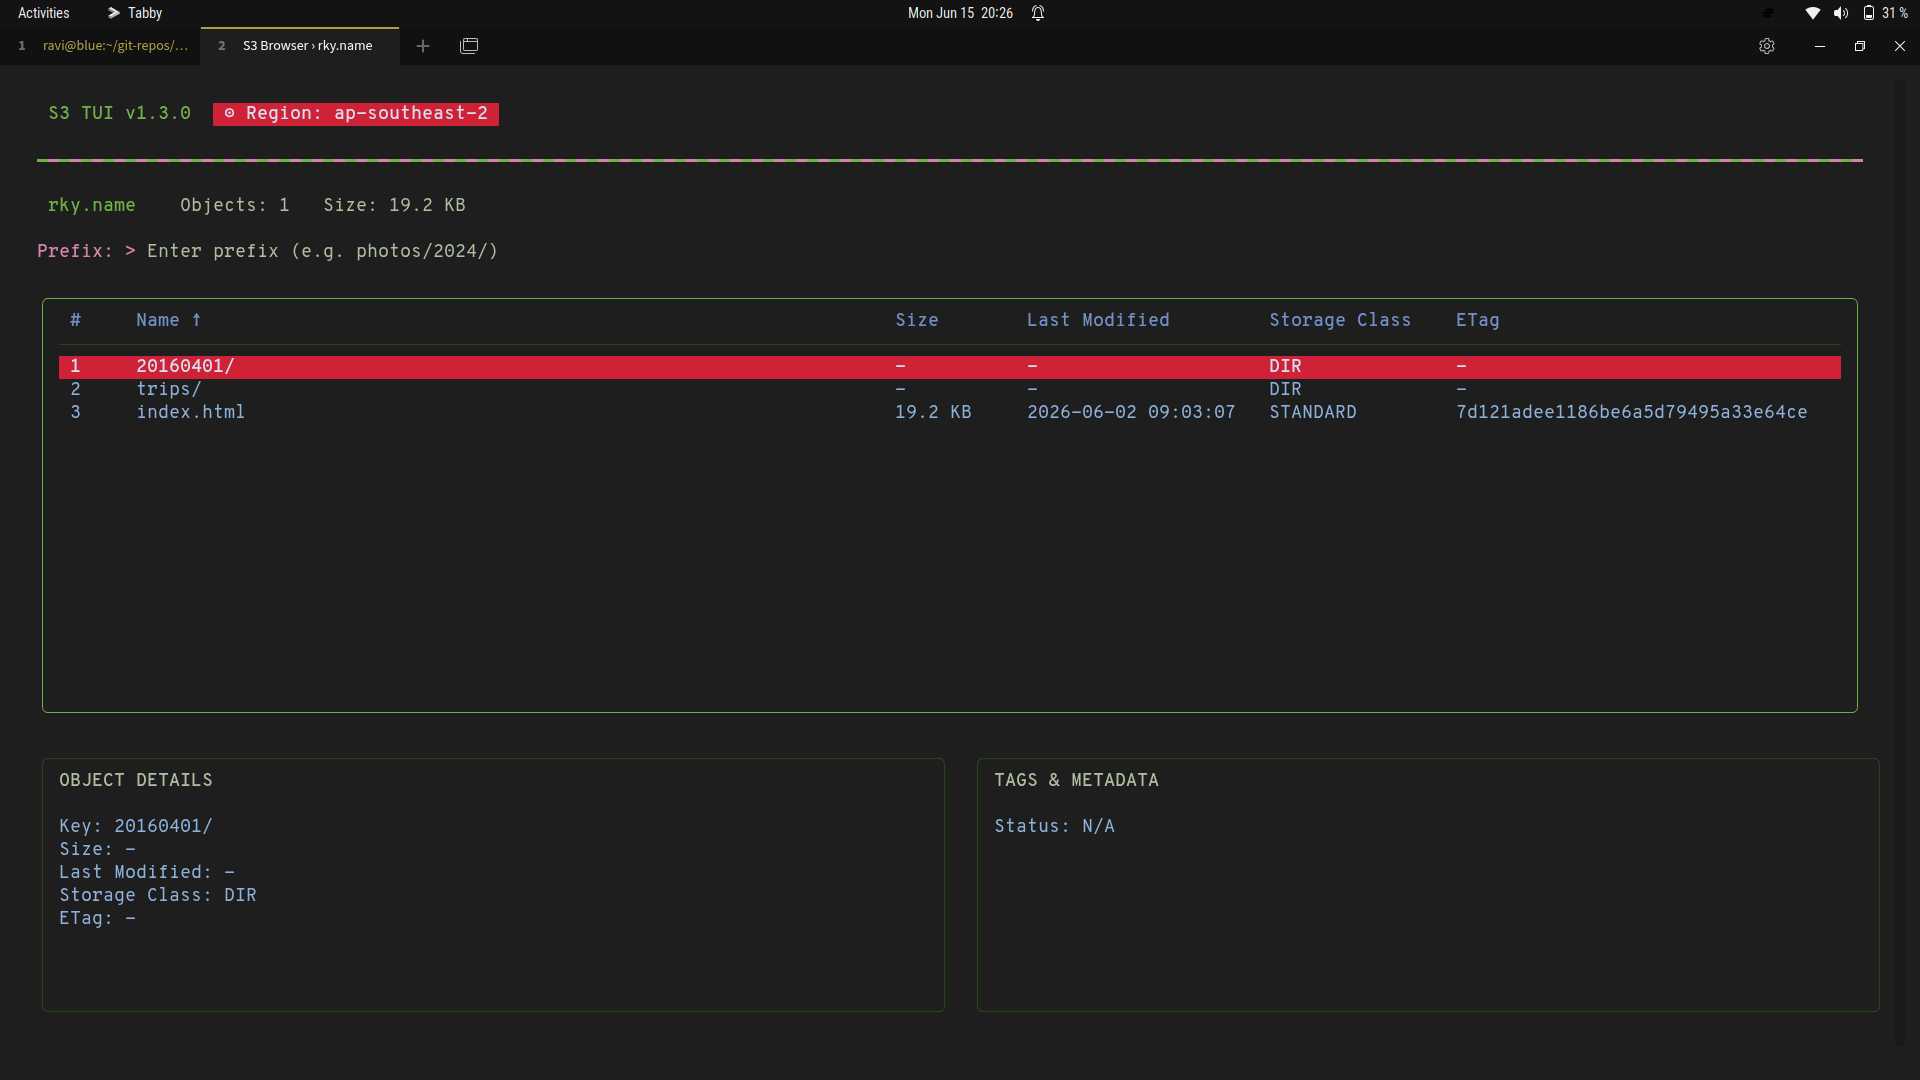Viewport: 1920px width, 1080px height.
Task: Click the Tabby app menu icon
Action: click(x=114, y=13)
